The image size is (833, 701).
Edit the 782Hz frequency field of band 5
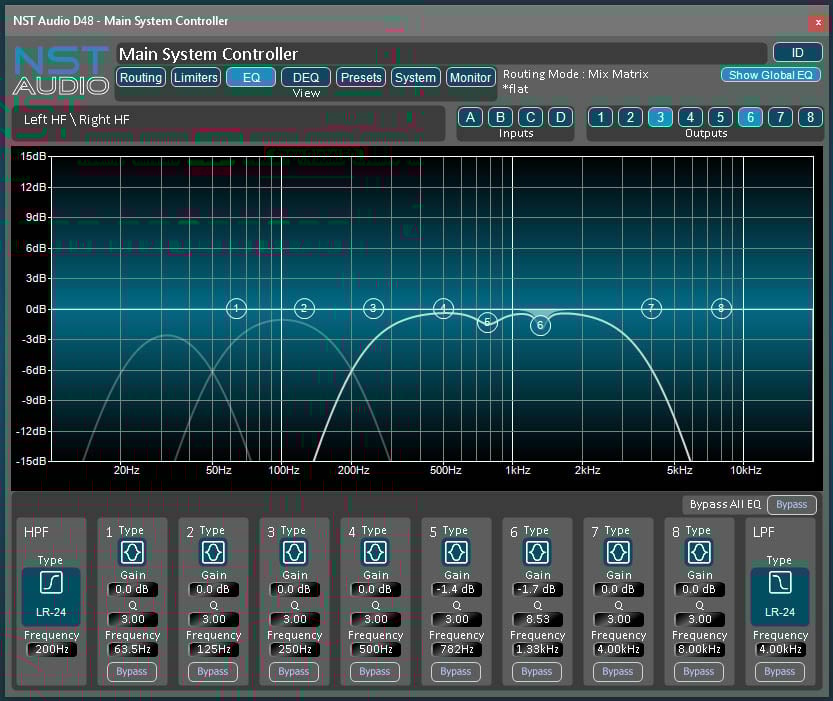pos(456,649)
